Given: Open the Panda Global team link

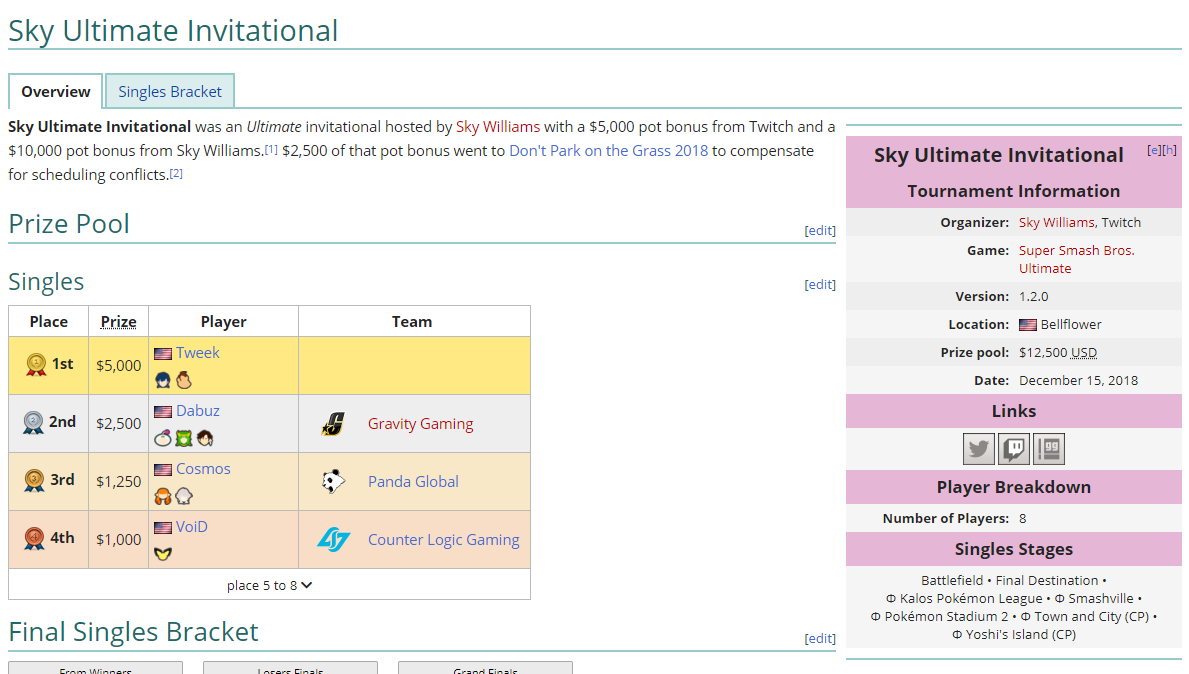Looking at the screenshot, I should (413, 481).
